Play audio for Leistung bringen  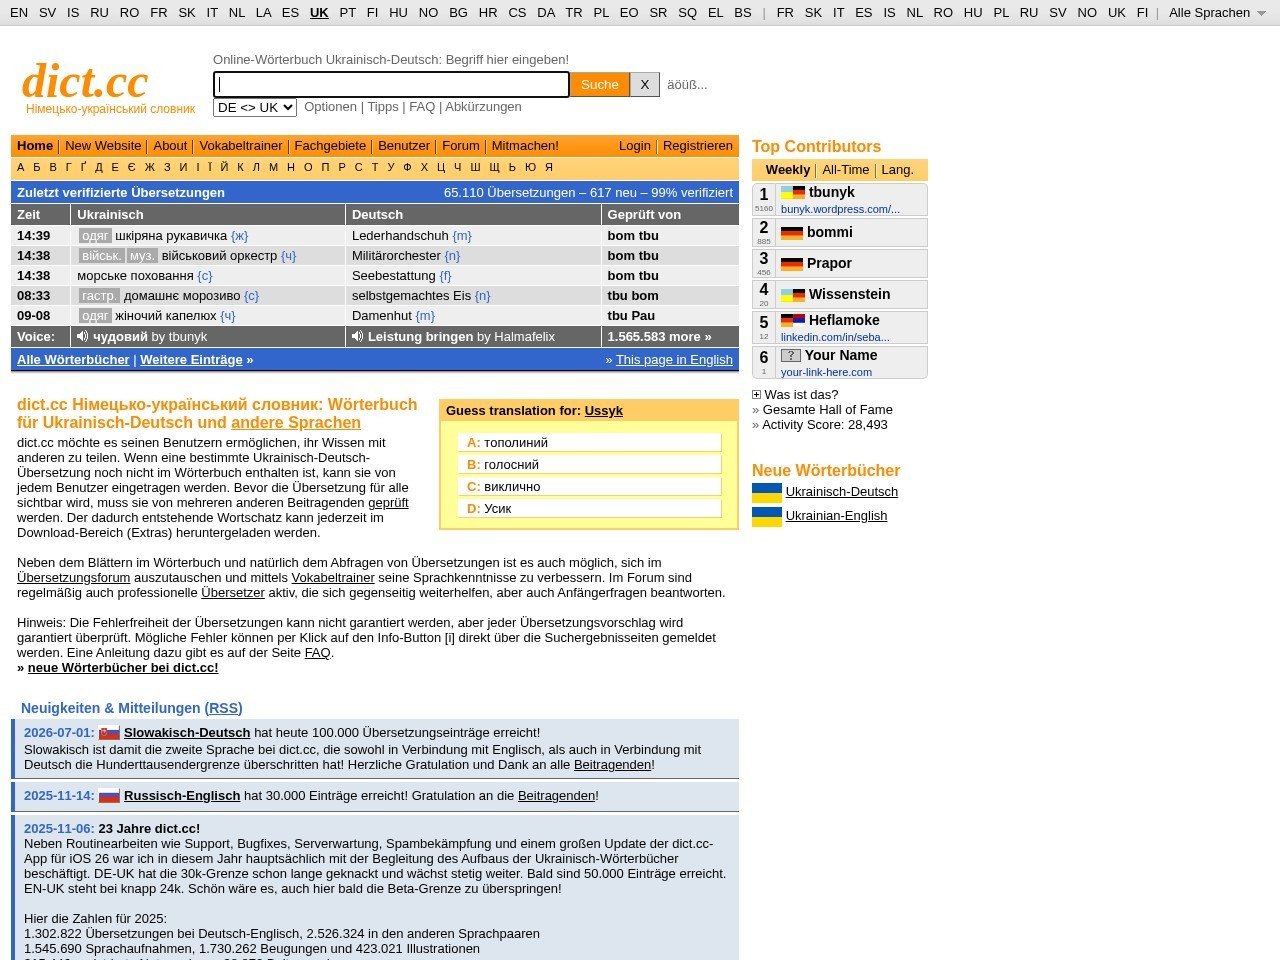(358, 337)
